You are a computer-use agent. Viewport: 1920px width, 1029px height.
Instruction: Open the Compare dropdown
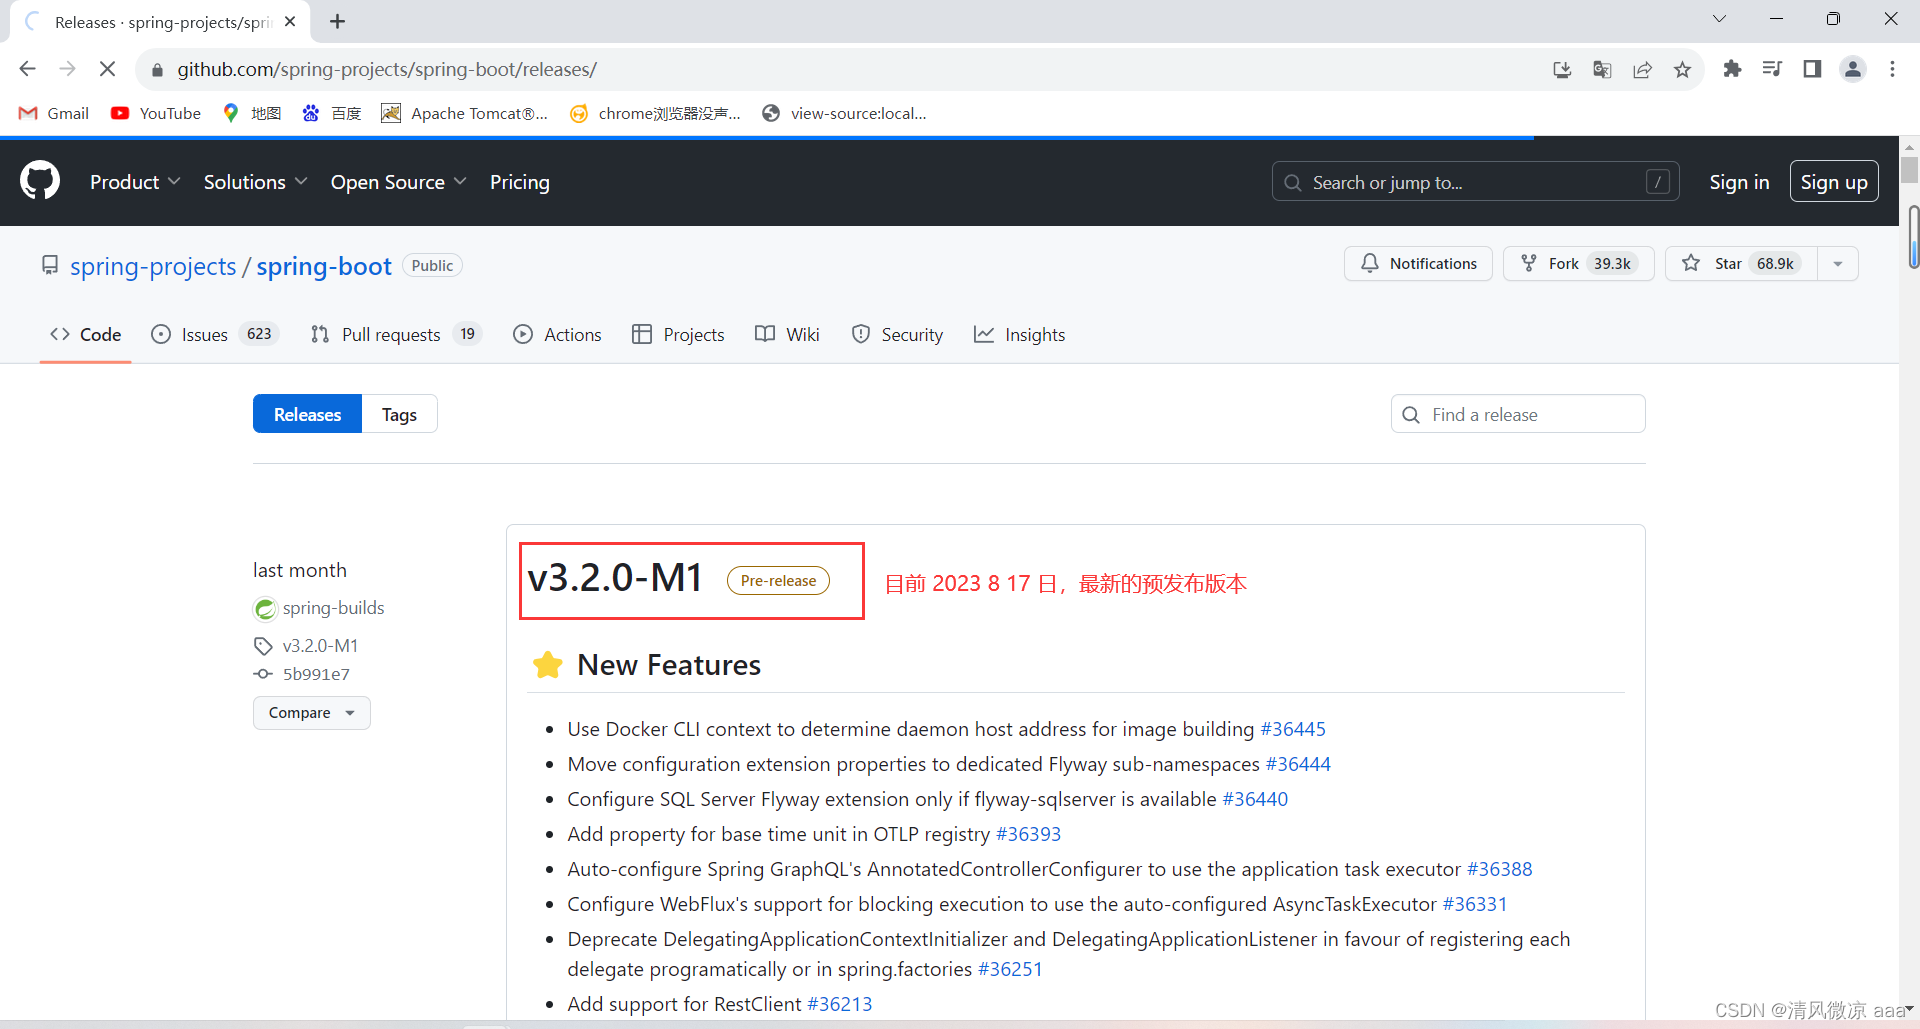tap(311, 713)
